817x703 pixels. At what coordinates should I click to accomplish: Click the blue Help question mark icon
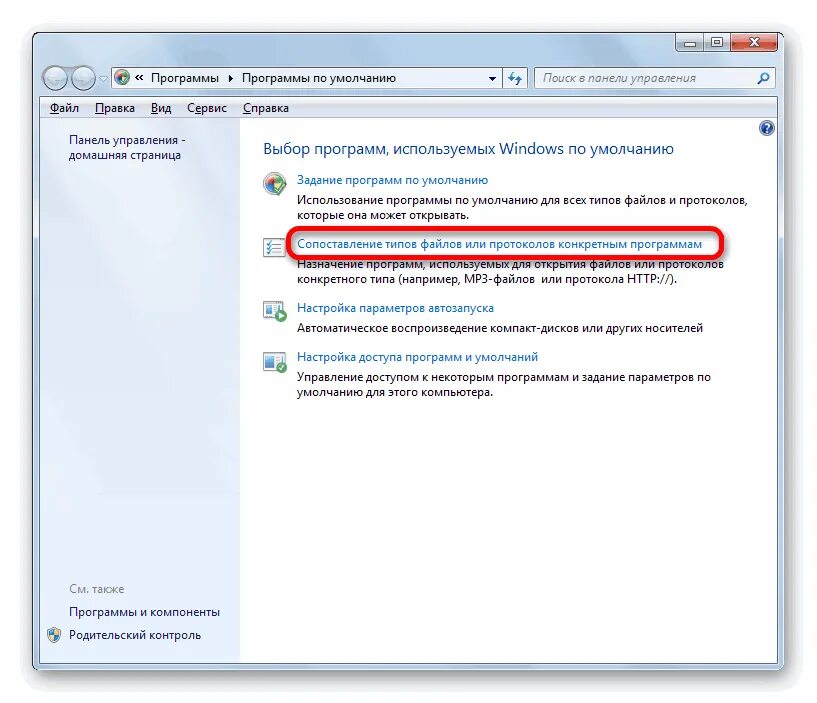point(766,128)
